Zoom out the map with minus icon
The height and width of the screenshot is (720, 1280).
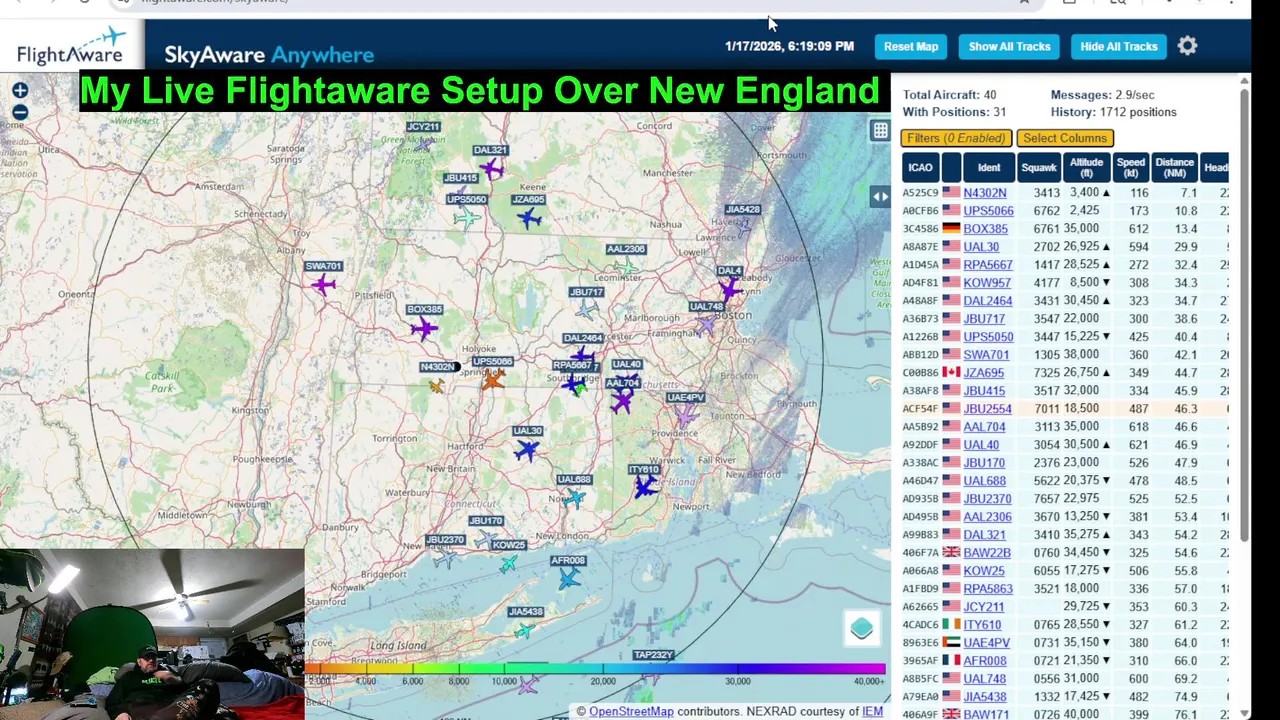20,113
